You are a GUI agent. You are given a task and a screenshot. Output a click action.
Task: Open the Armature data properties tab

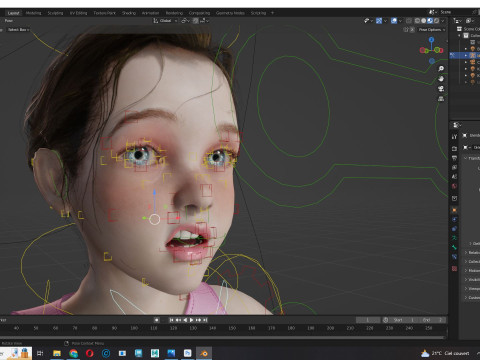coord(454,238)
